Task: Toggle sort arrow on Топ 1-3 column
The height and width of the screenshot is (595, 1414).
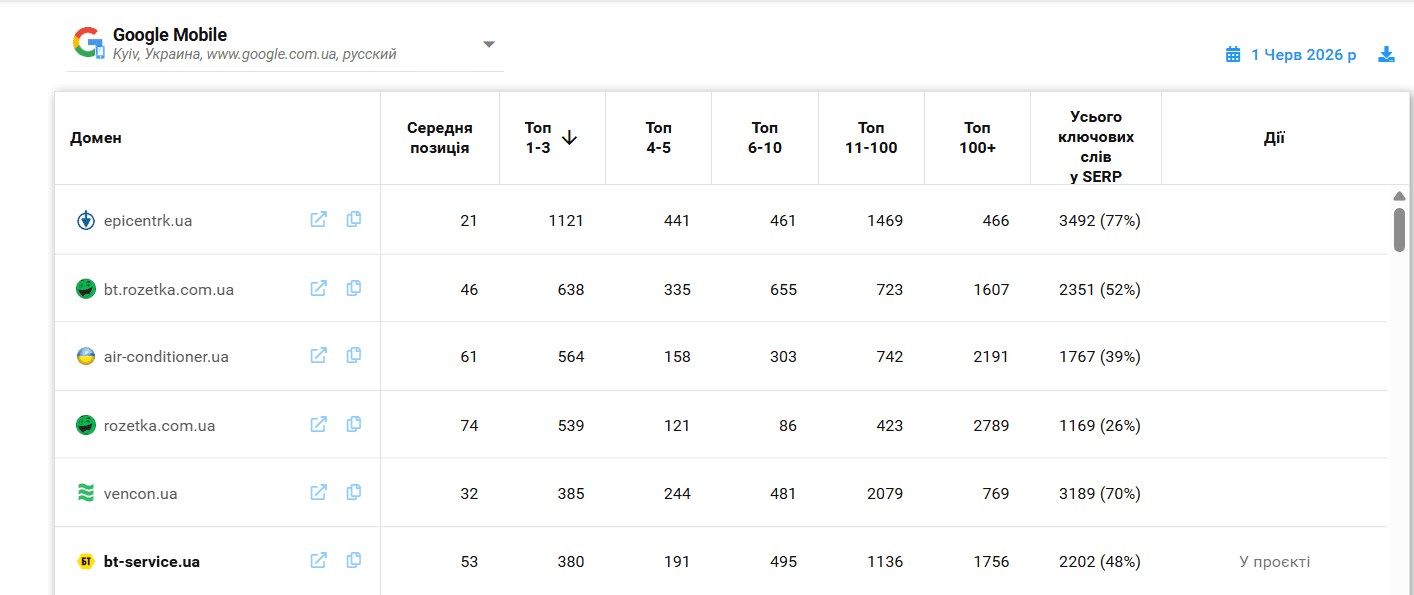Action: (x=570, y=137)
